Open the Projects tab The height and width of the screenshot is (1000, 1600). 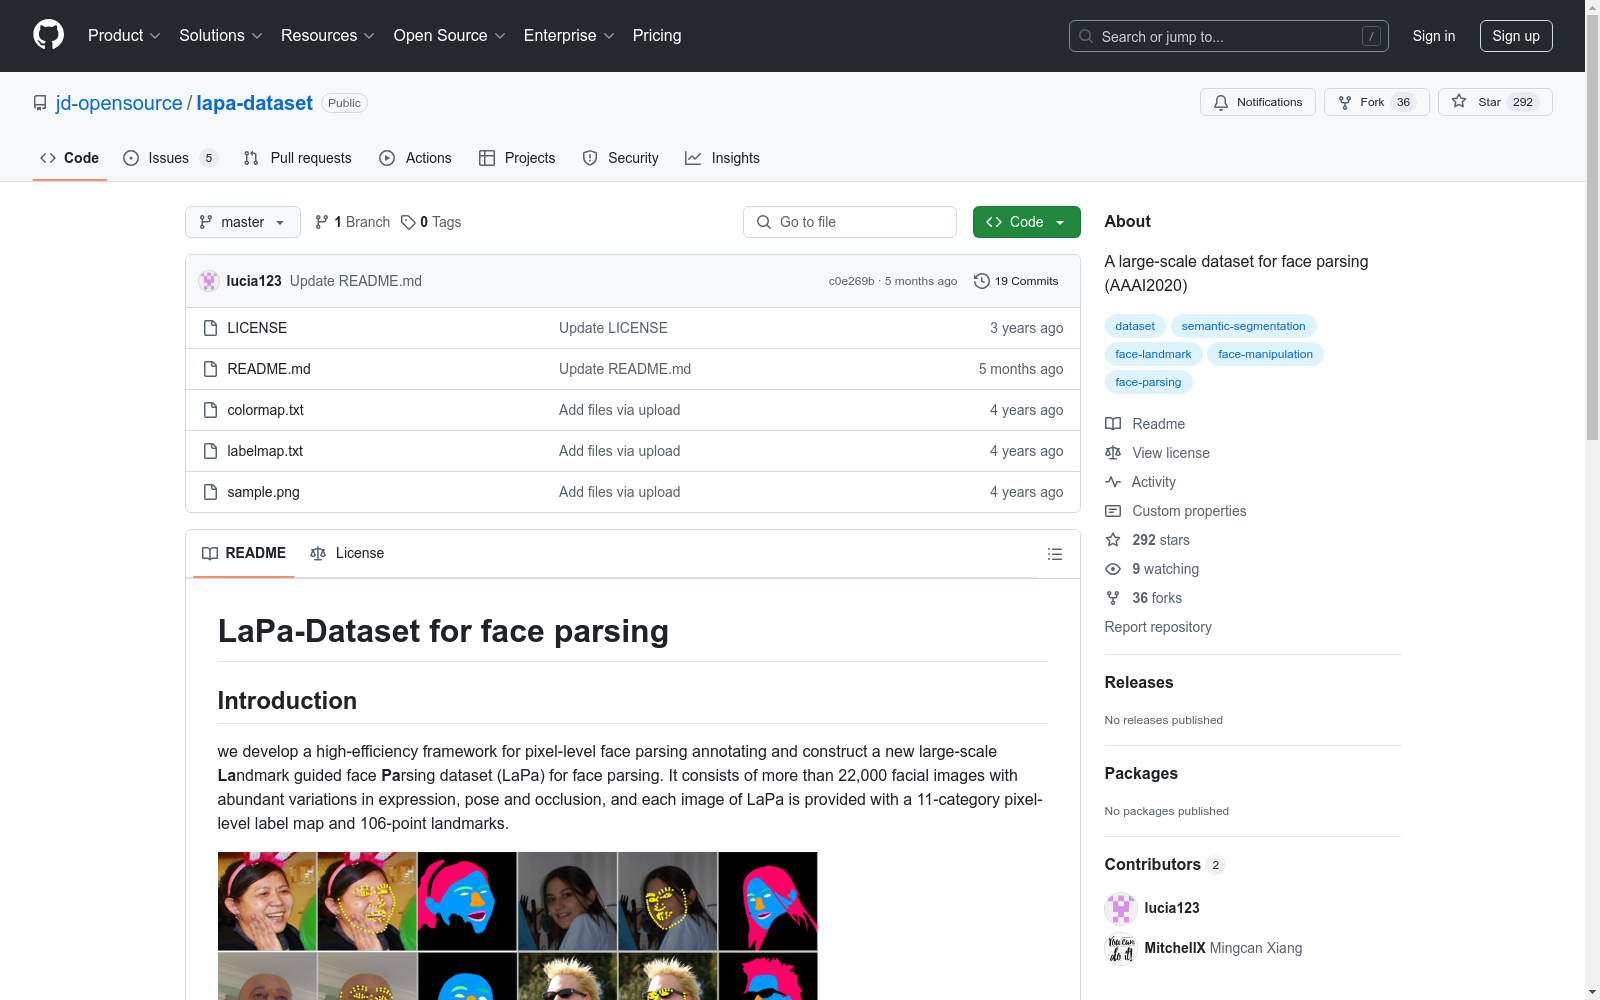[517, 158]
